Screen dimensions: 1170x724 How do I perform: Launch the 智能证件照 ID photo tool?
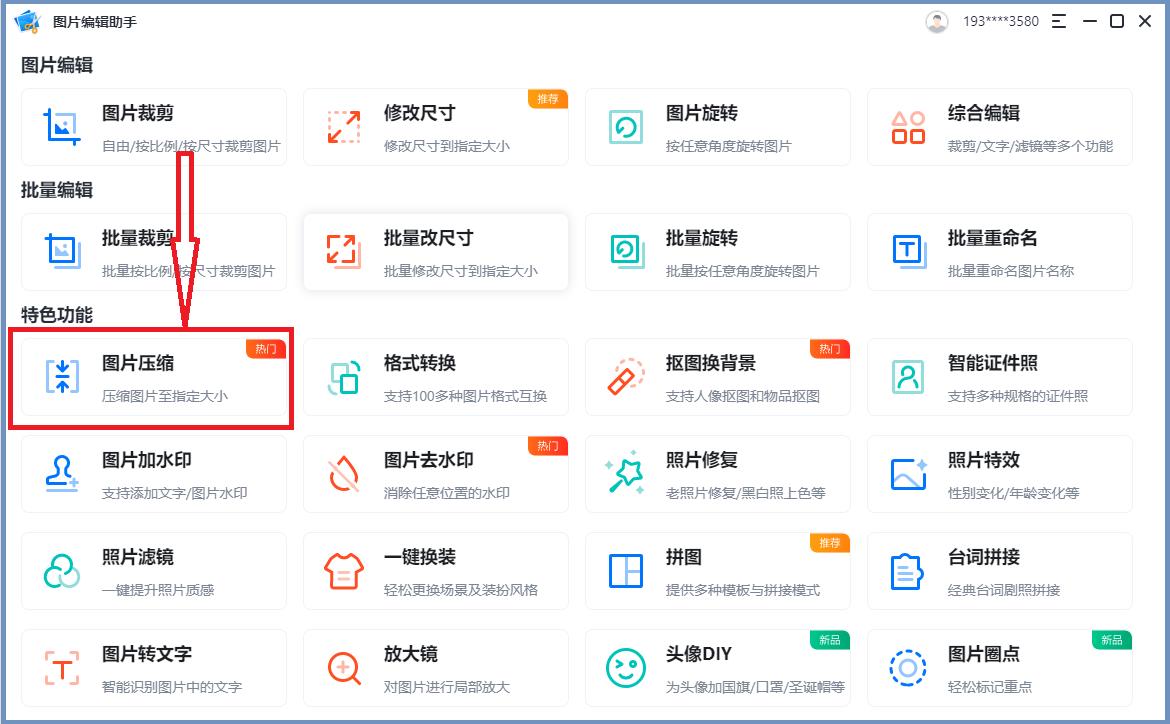click(x=1000, y=377)
